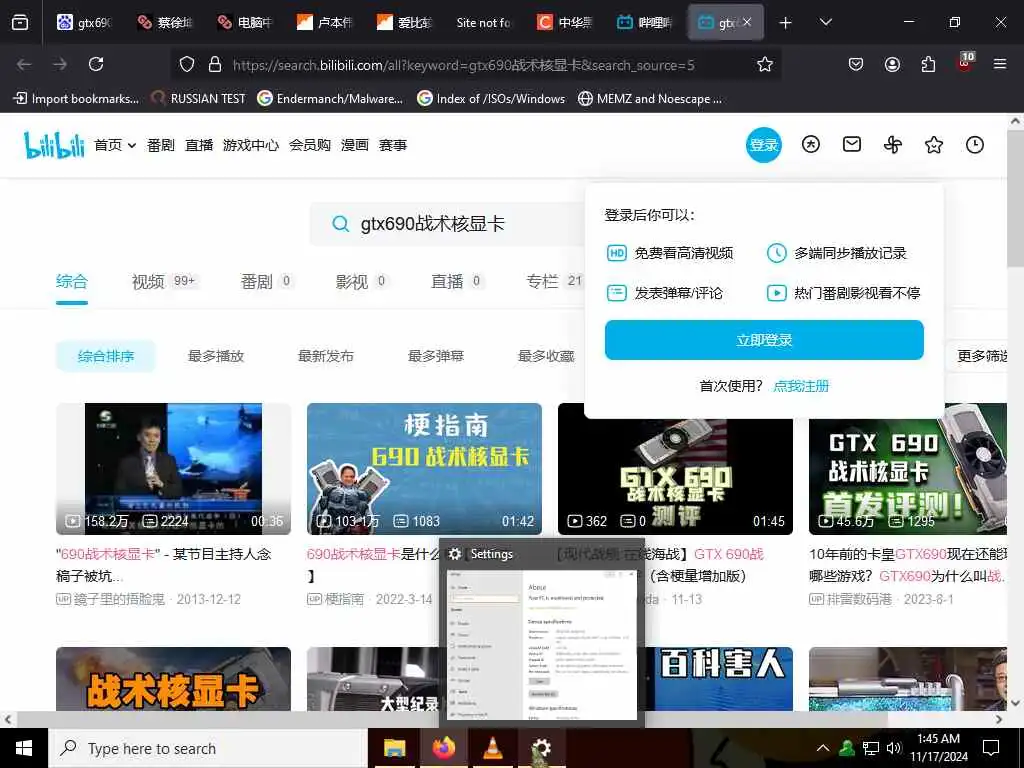Viewport: 1024px width, 768px height.
Task: Show hidden system tray icons chevron
Action: [x=823, y=748]
